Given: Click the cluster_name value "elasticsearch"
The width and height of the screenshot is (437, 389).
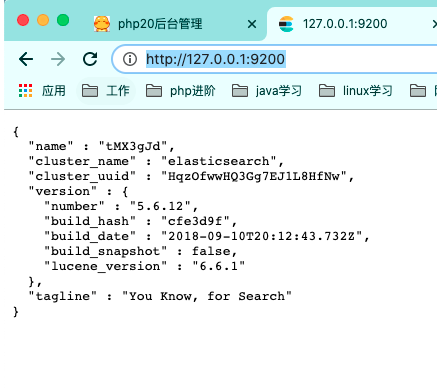Looking at the screenshot, I should [219, 161].
